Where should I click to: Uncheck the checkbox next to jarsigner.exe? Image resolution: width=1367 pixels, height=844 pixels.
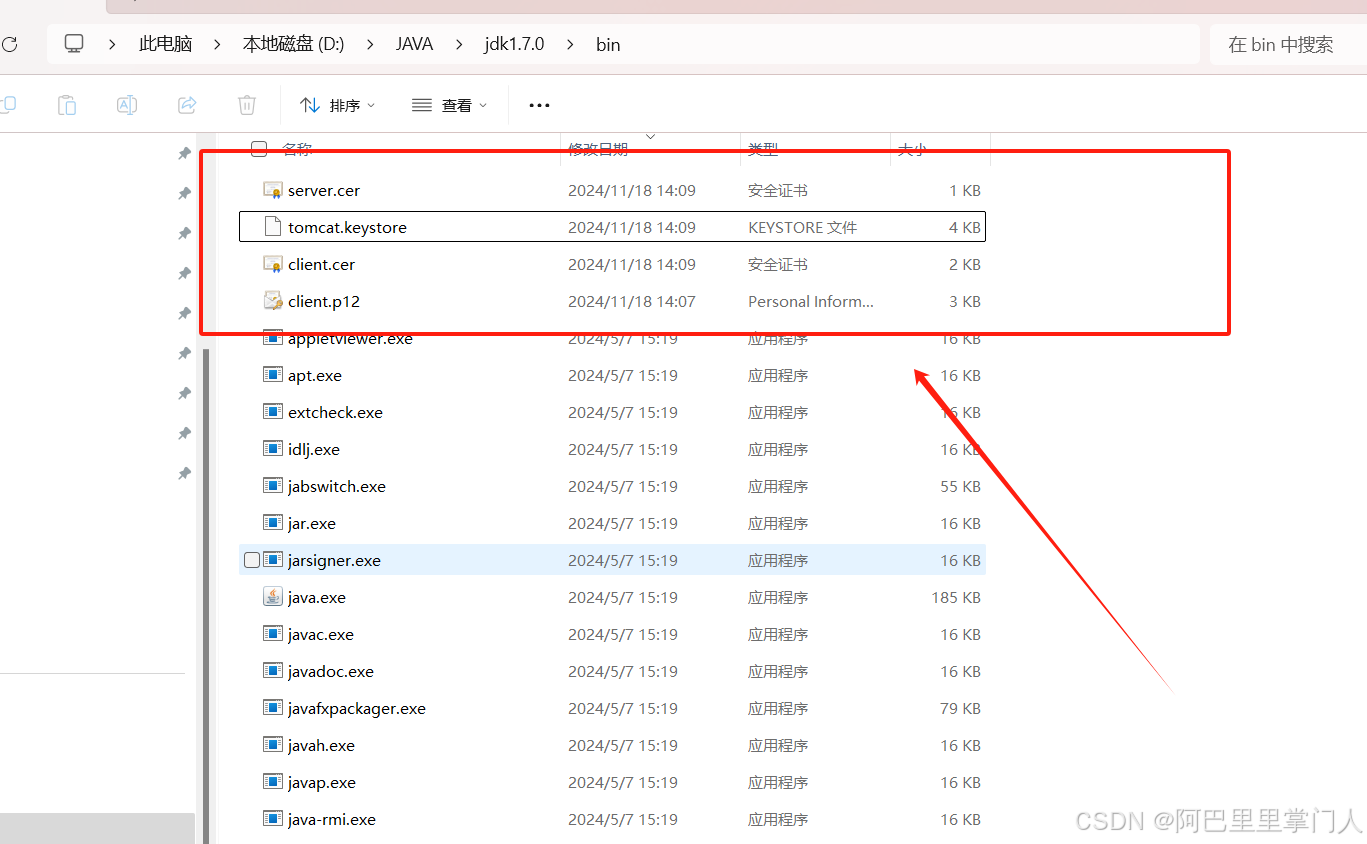tap(251, 559)
